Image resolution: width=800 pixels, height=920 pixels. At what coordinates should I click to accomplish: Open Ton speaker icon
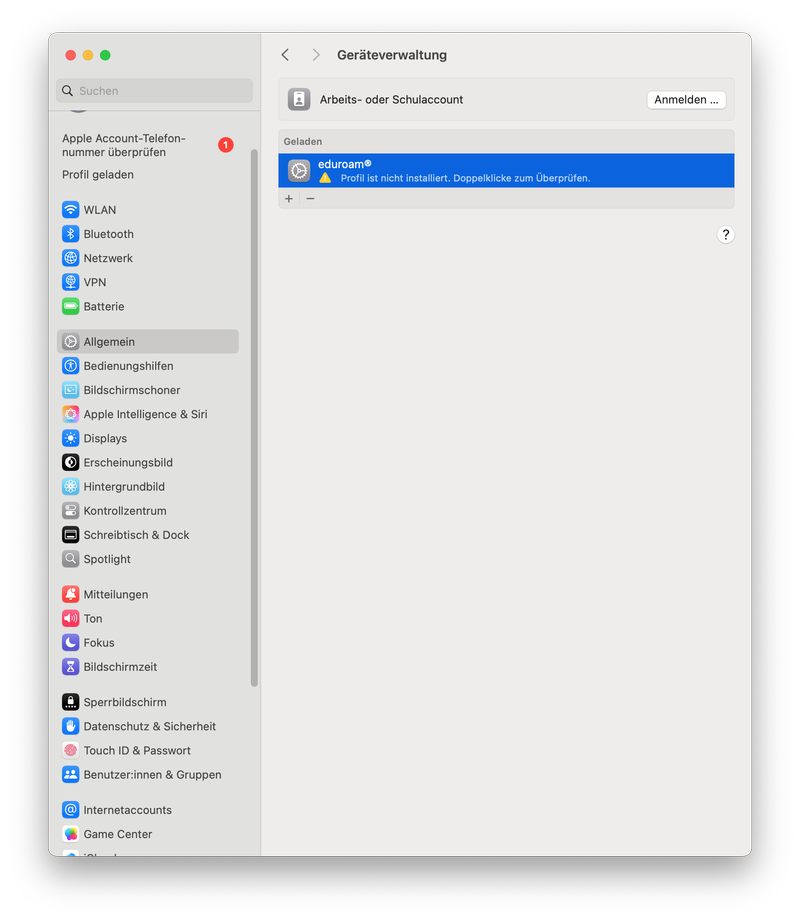coord(70,618)
